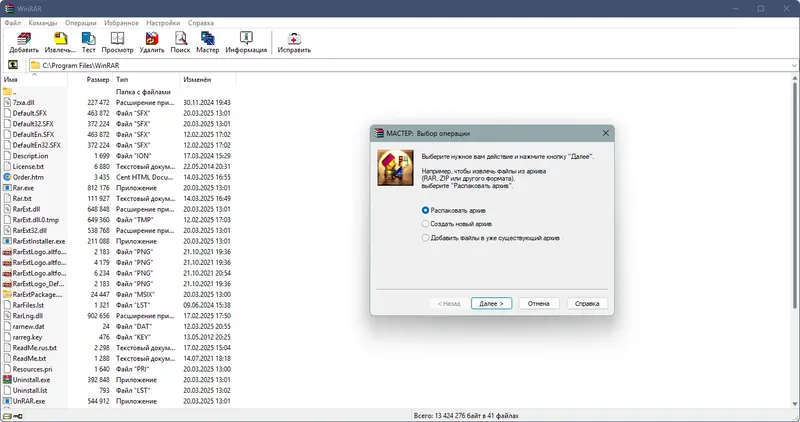Click the RarExtPackage folder-style icon
The height and width of the screenshot is (422, 800).
(7, 294)
